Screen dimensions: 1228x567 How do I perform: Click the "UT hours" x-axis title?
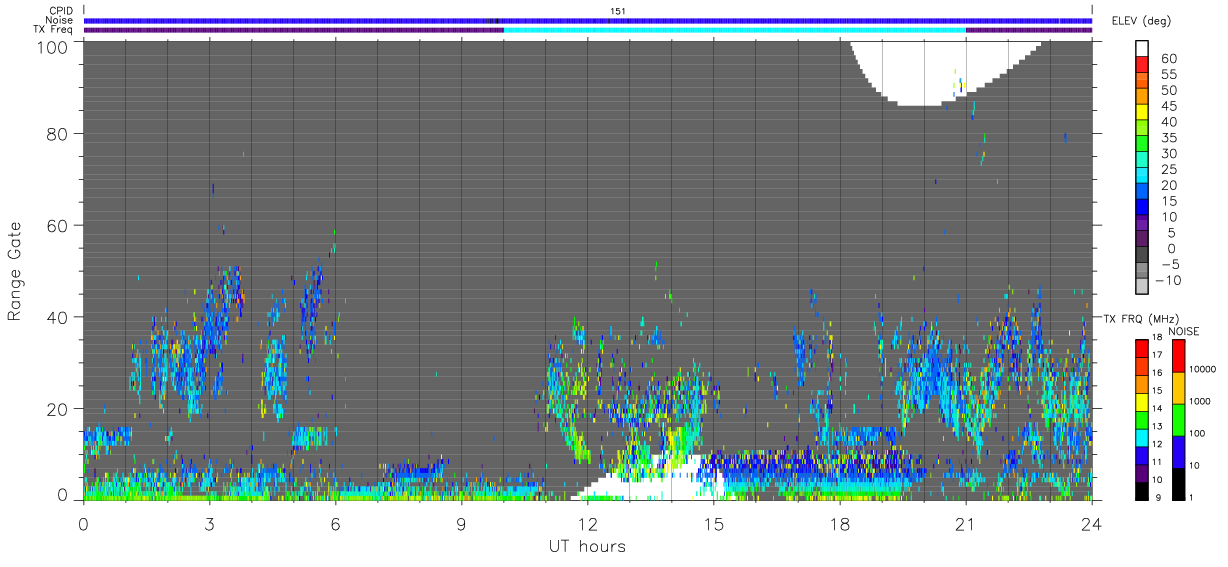point(586,546)
